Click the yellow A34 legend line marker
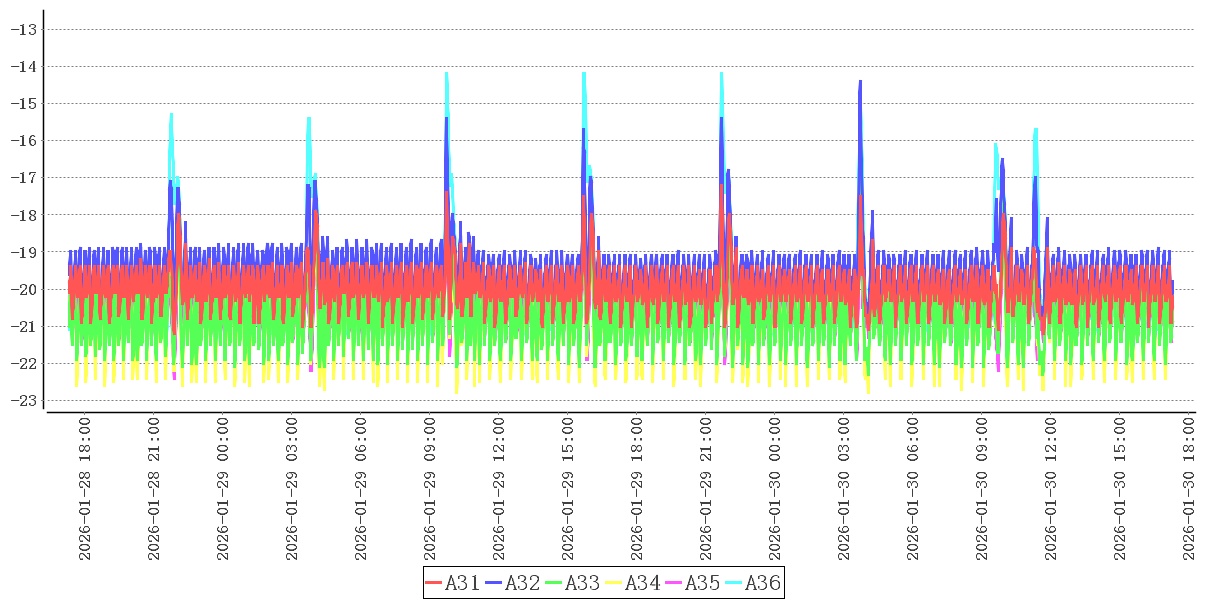Viewport: 1207px width, 600px height. [x=613, y=583]
